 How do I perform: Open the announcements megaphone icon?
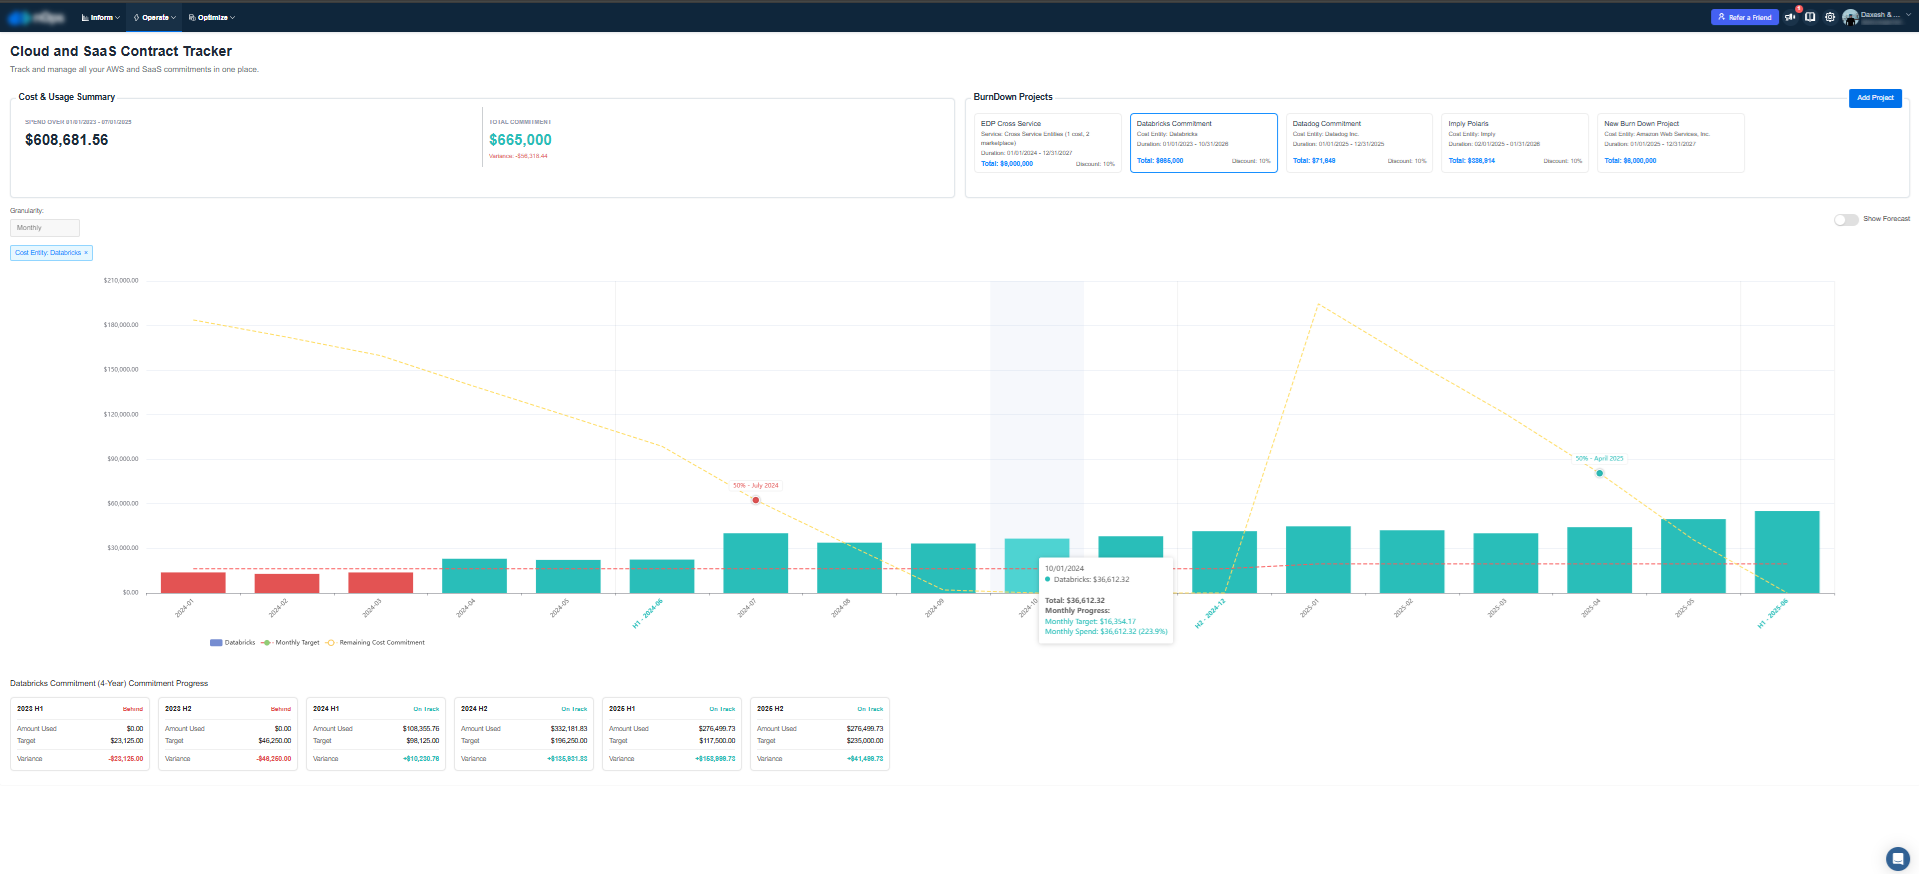point(1790,17)
